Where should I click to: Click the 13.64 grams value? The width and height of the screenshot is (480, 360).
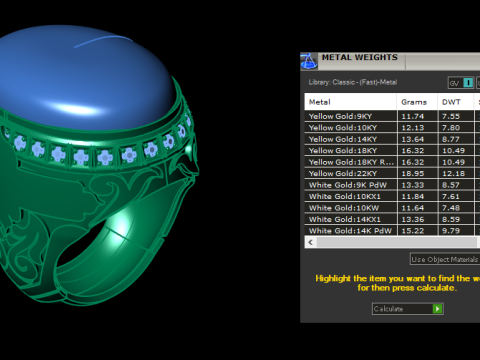(x=413, y=139)
